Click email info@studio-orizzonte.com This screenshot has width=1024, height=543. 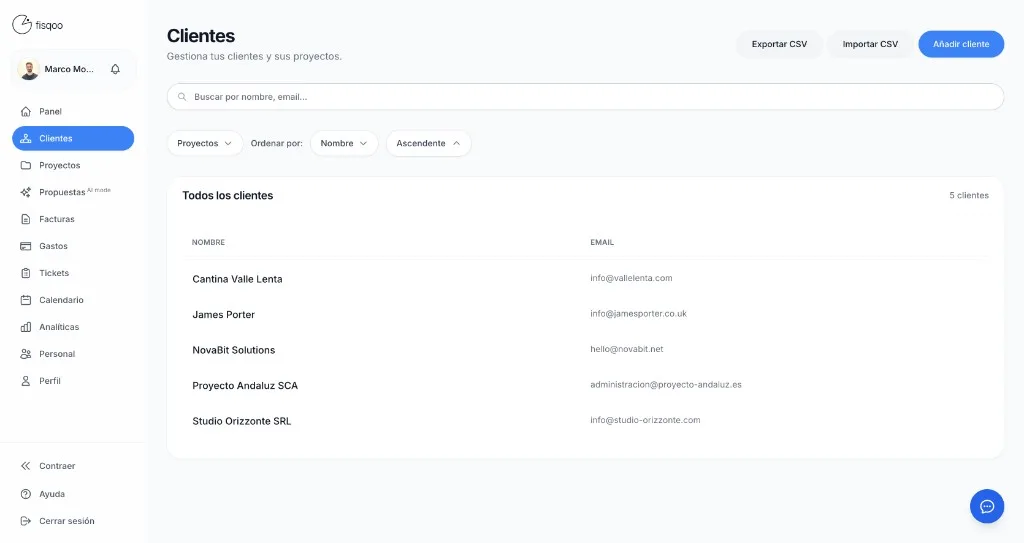coord(645,420)
